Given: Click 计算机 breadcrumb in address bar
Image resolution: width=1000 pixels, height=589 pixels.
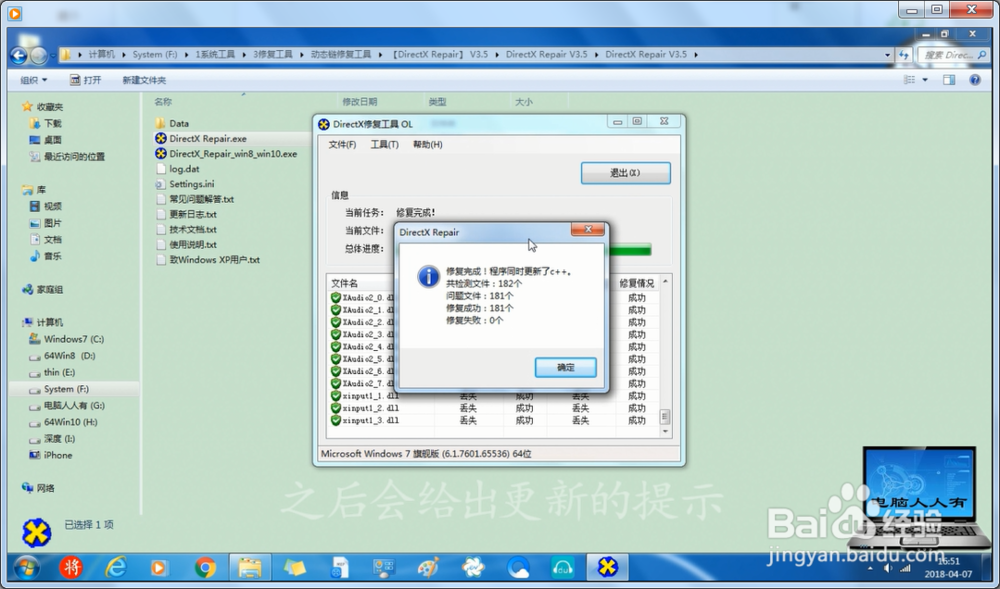Looking at the screenshot, I should click(102, 55).
